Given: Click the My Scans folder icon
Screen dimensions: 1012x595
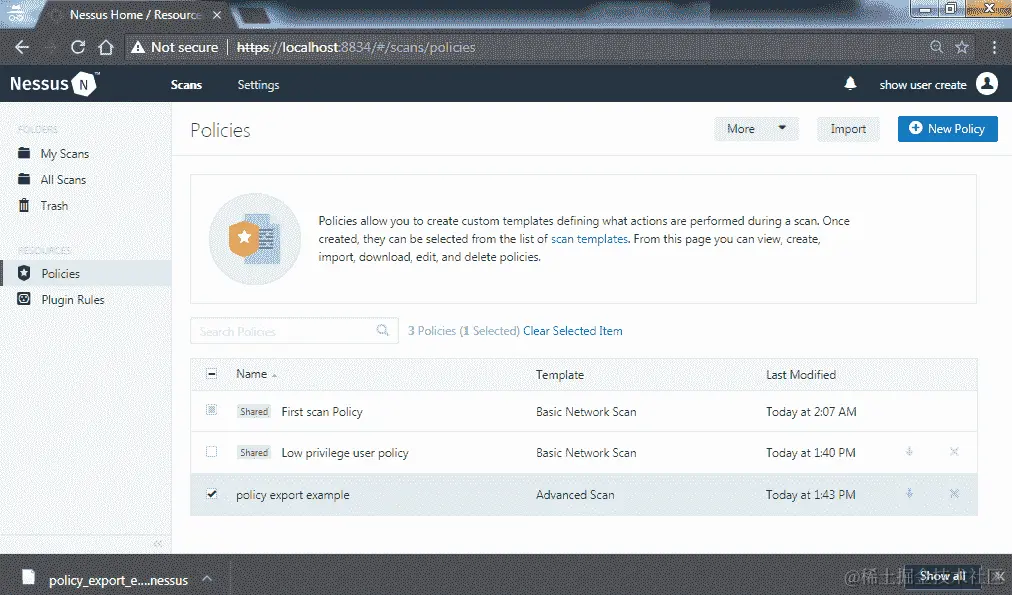Looking at the screenshot, I should coord(24,153).
